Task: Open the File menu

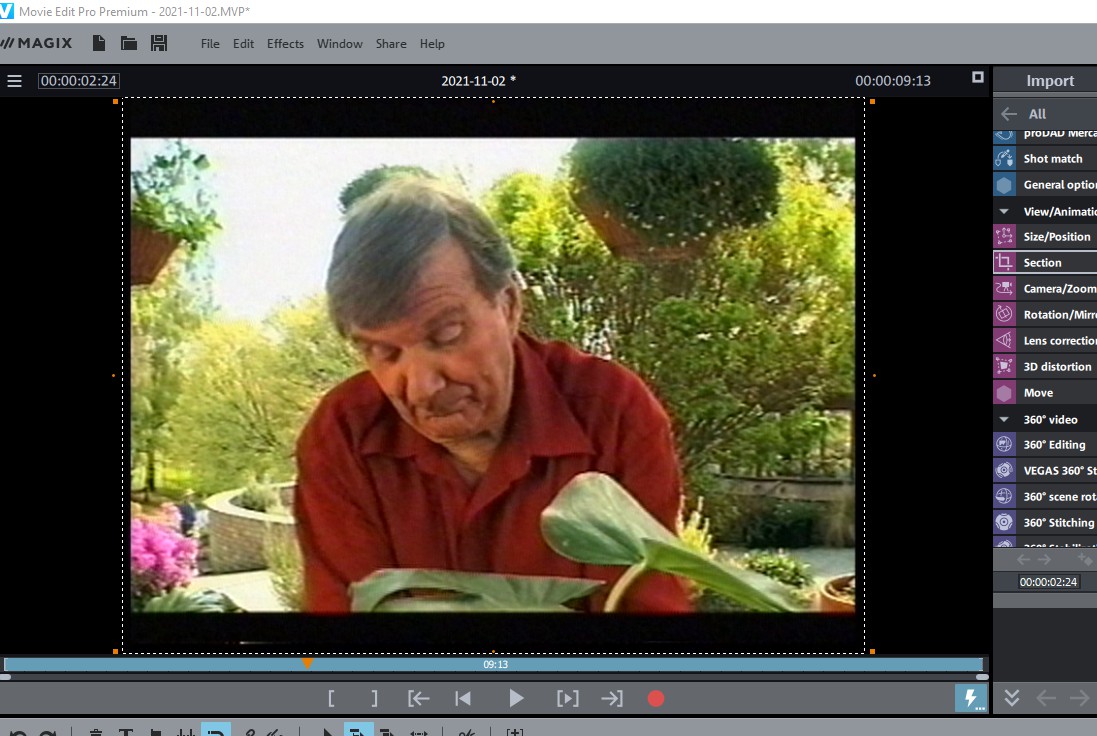Action: pos(210,43)
